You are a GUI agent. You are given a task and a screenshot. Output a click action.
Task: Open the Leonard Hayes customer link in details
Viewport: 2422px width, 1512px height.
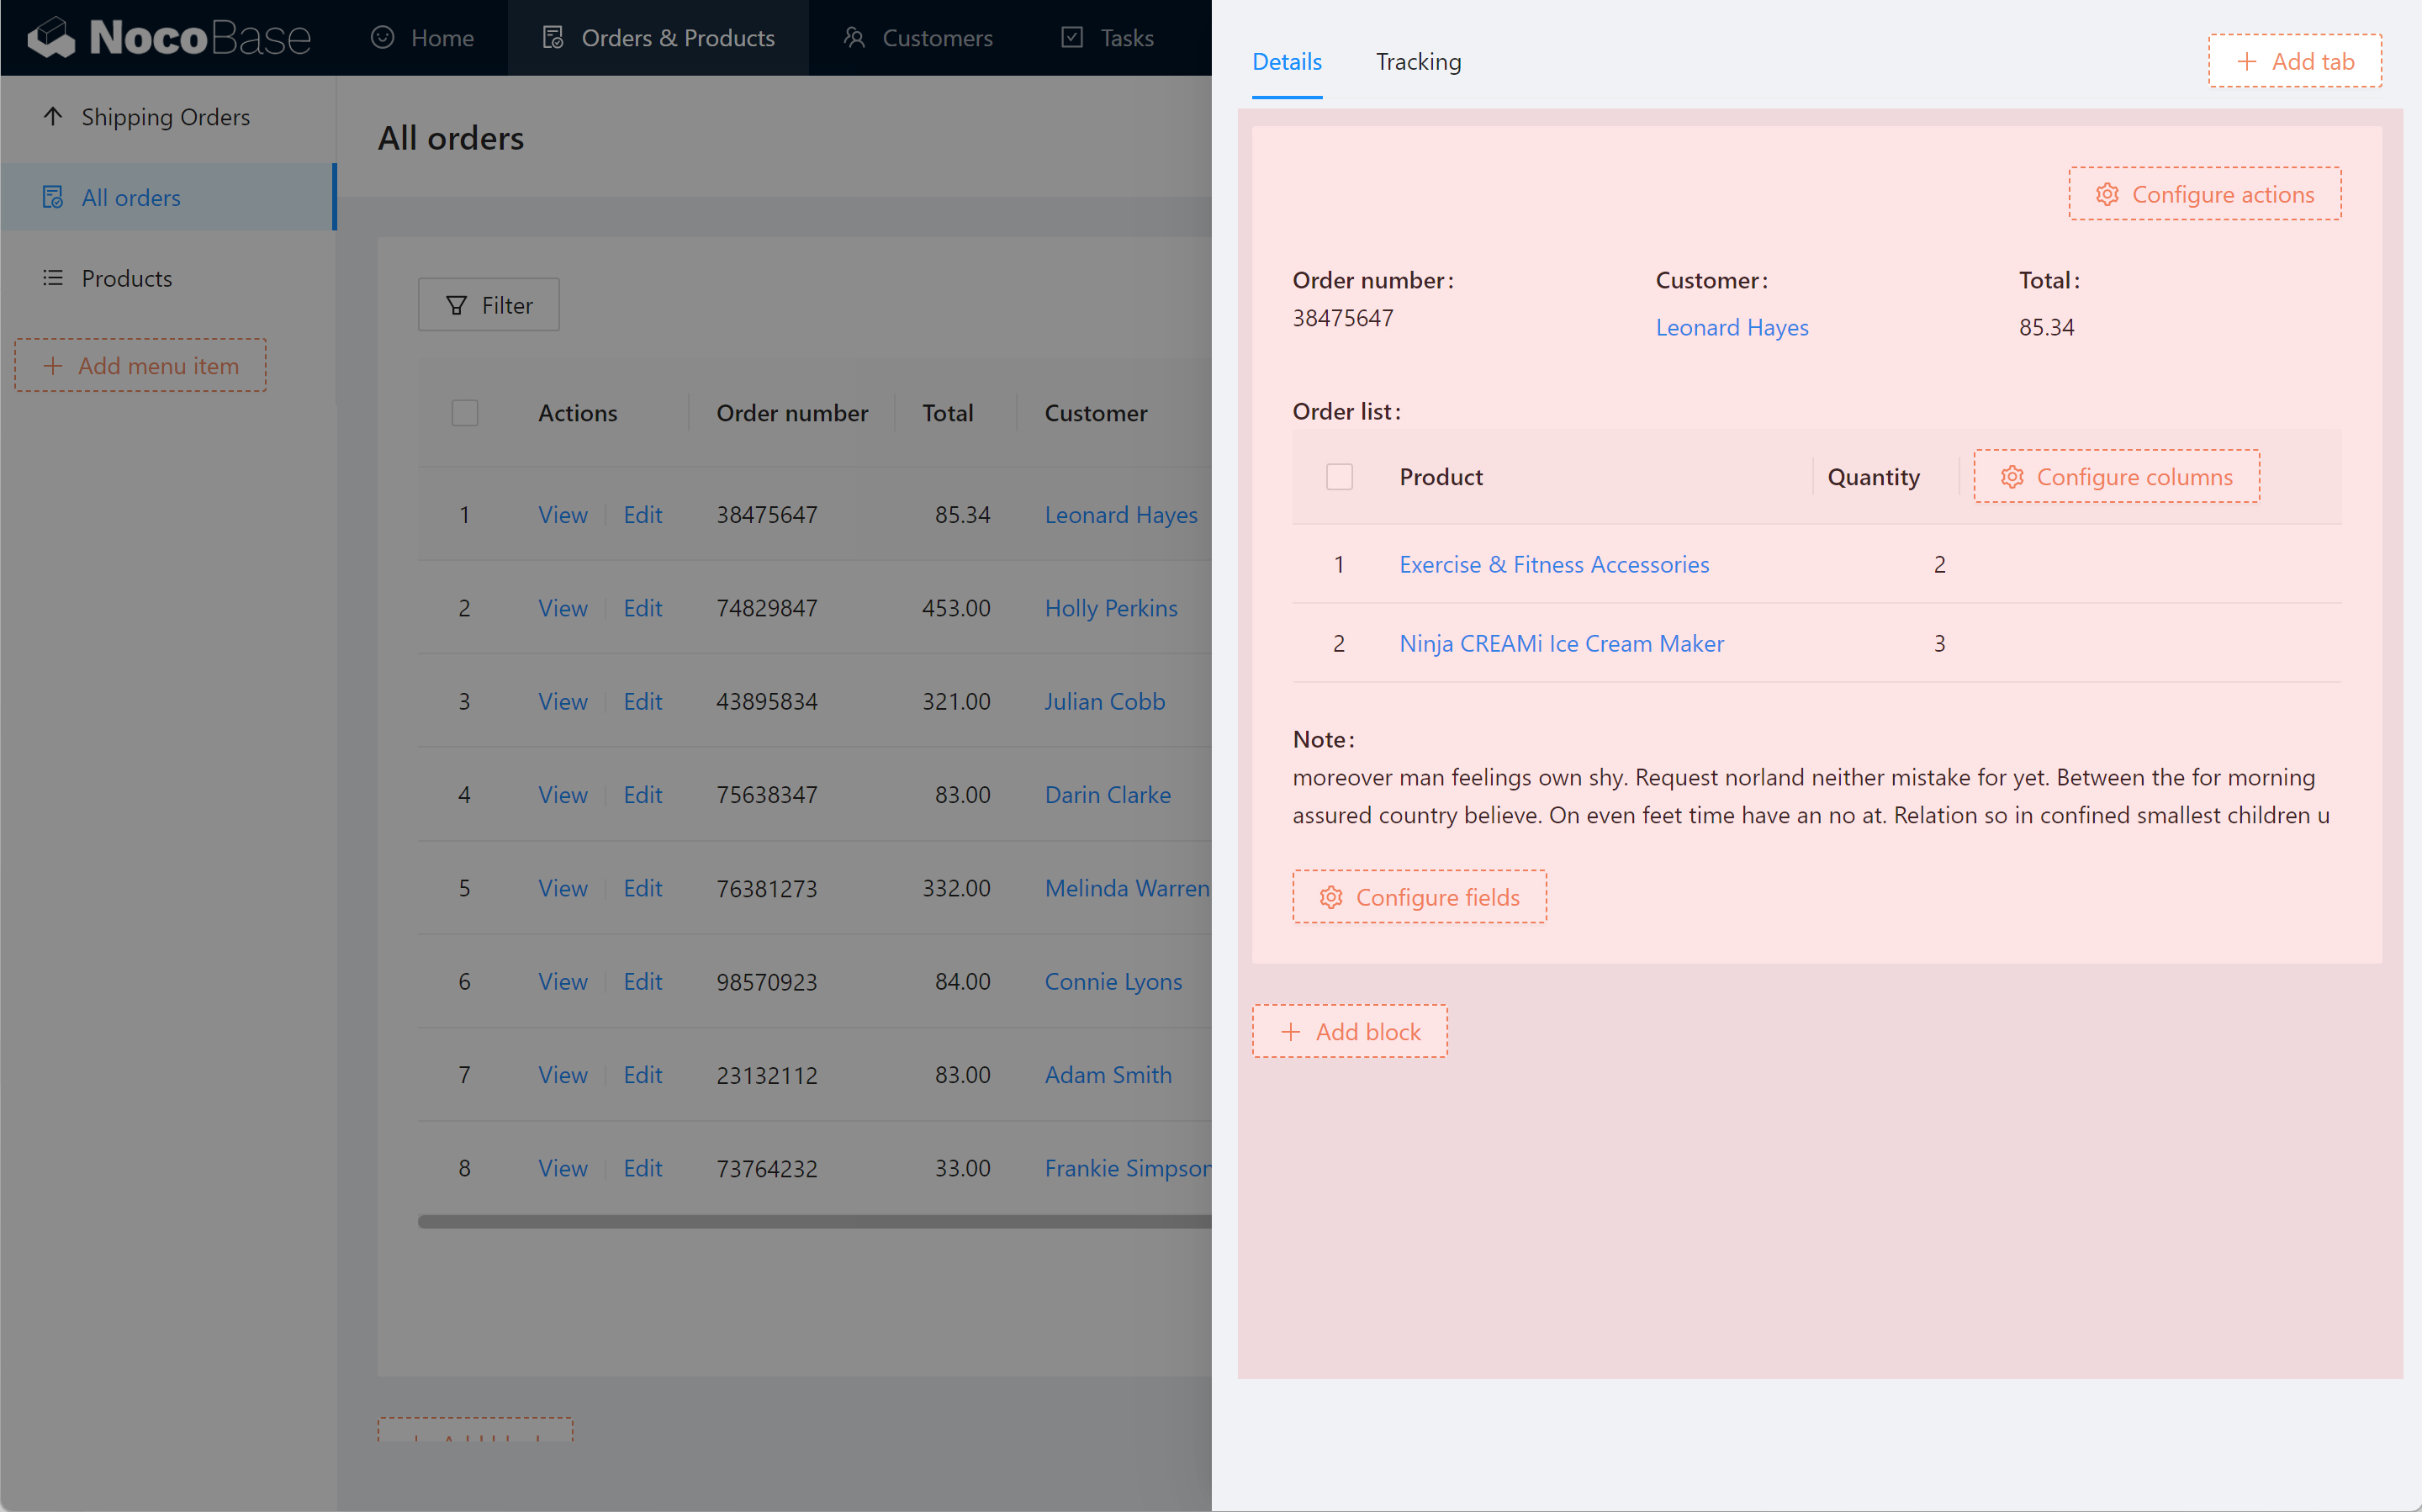coord(1731,327)
